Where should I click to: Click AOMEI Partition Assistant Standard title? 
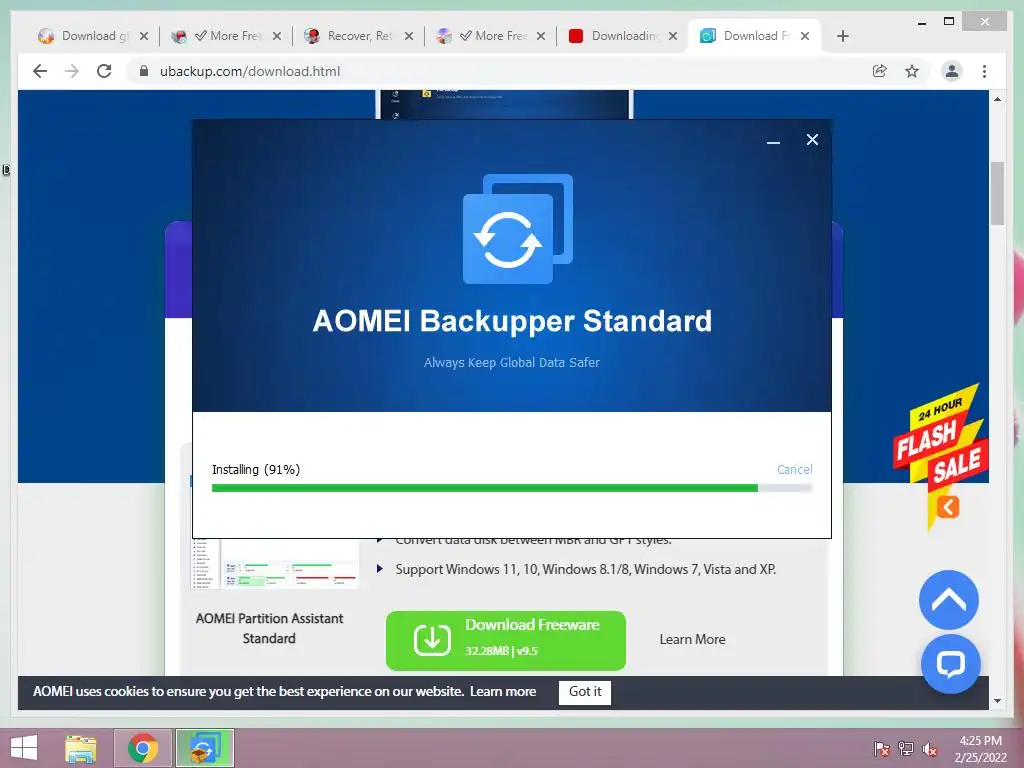tap(269, 628)
